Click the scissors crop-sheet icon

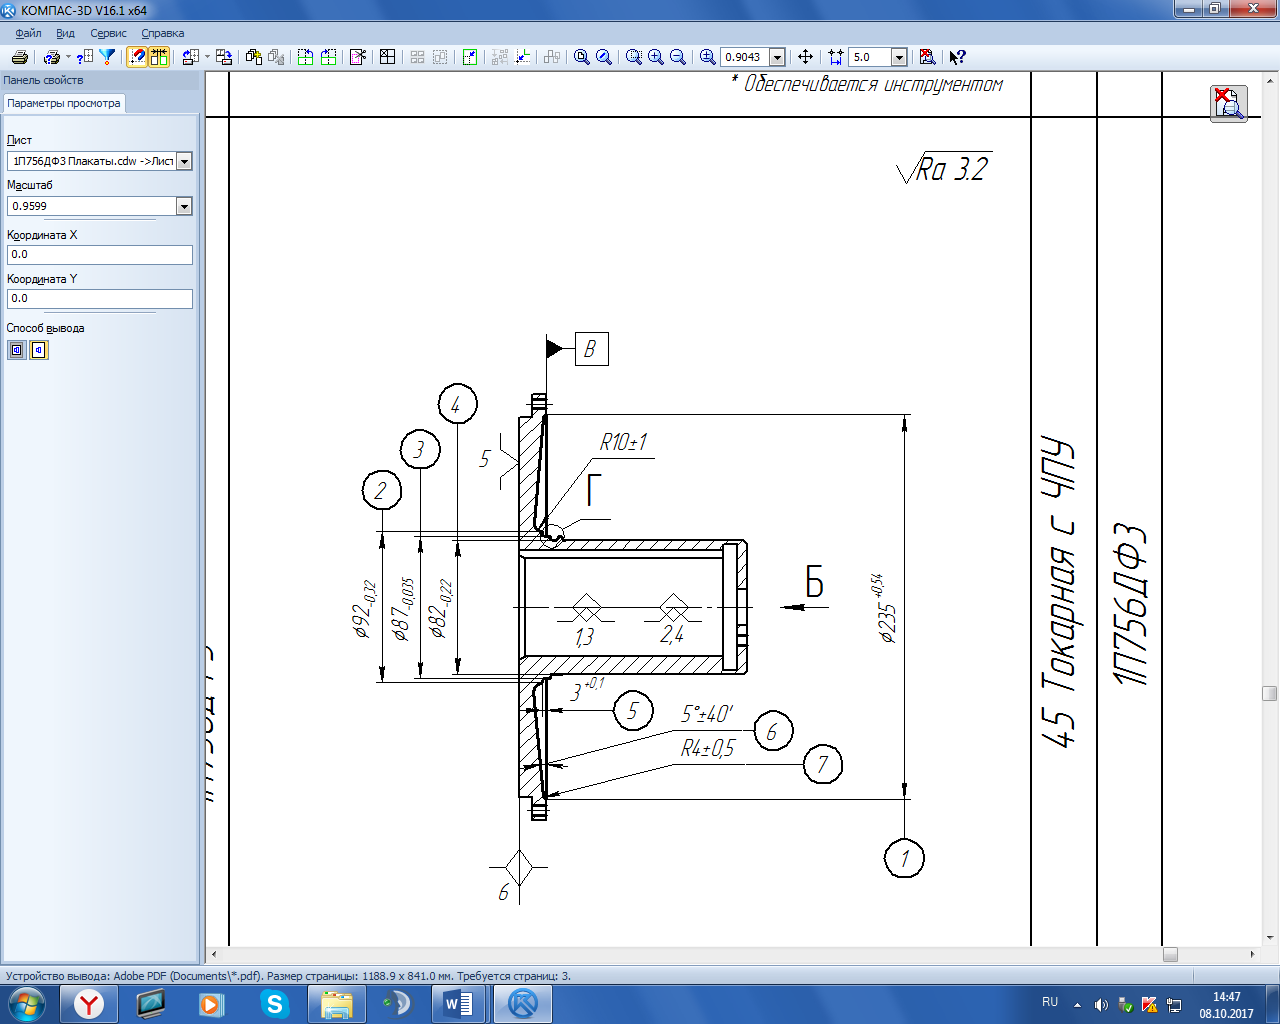tap(358, 57)
